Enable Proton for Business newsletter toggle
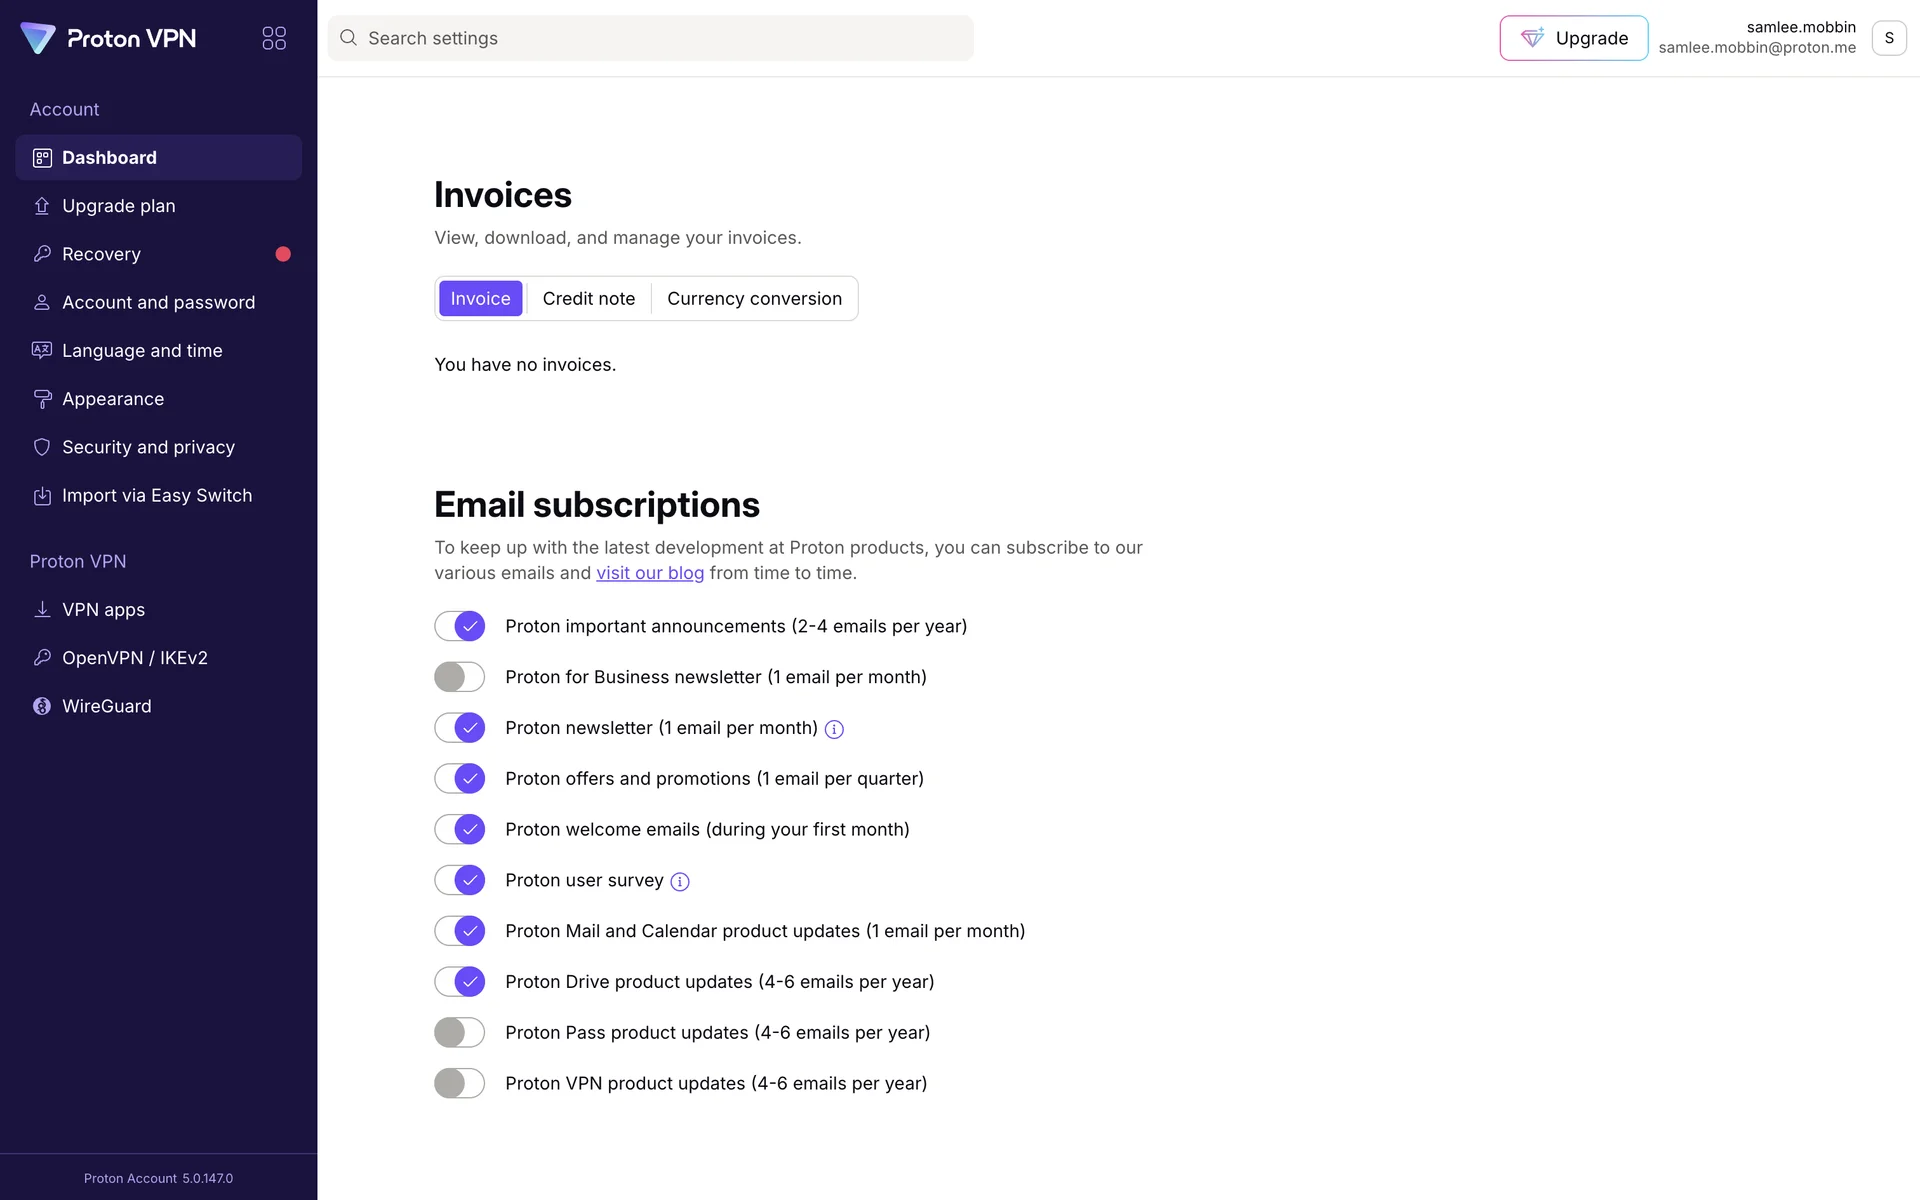 460,677
